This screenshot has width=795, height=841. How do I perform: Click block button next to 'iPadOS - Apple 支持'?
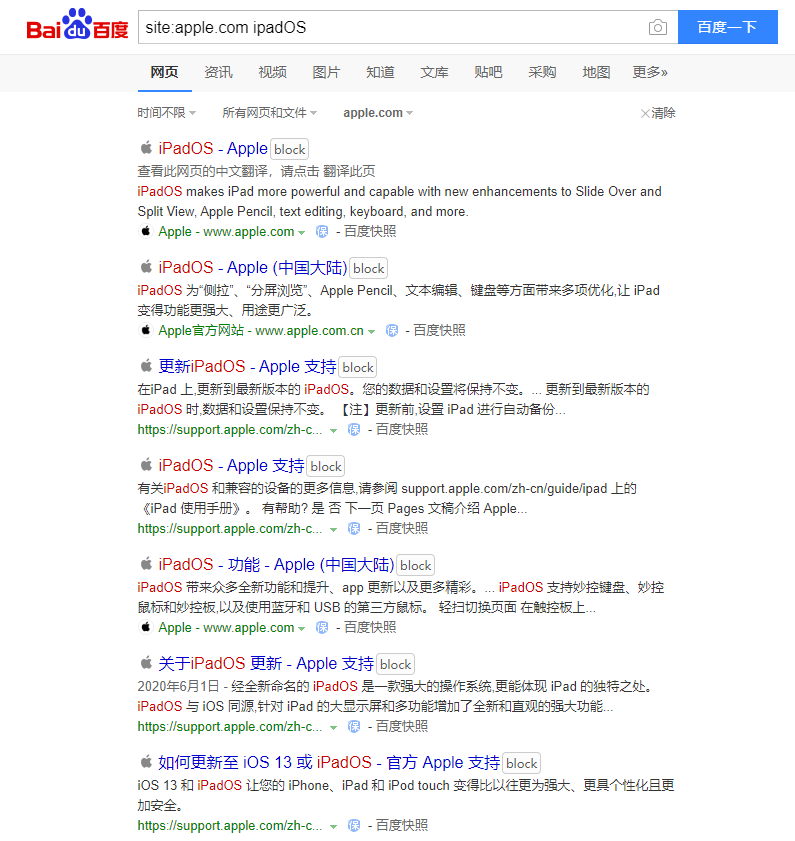pyautogui.click(x=326, y=467)
